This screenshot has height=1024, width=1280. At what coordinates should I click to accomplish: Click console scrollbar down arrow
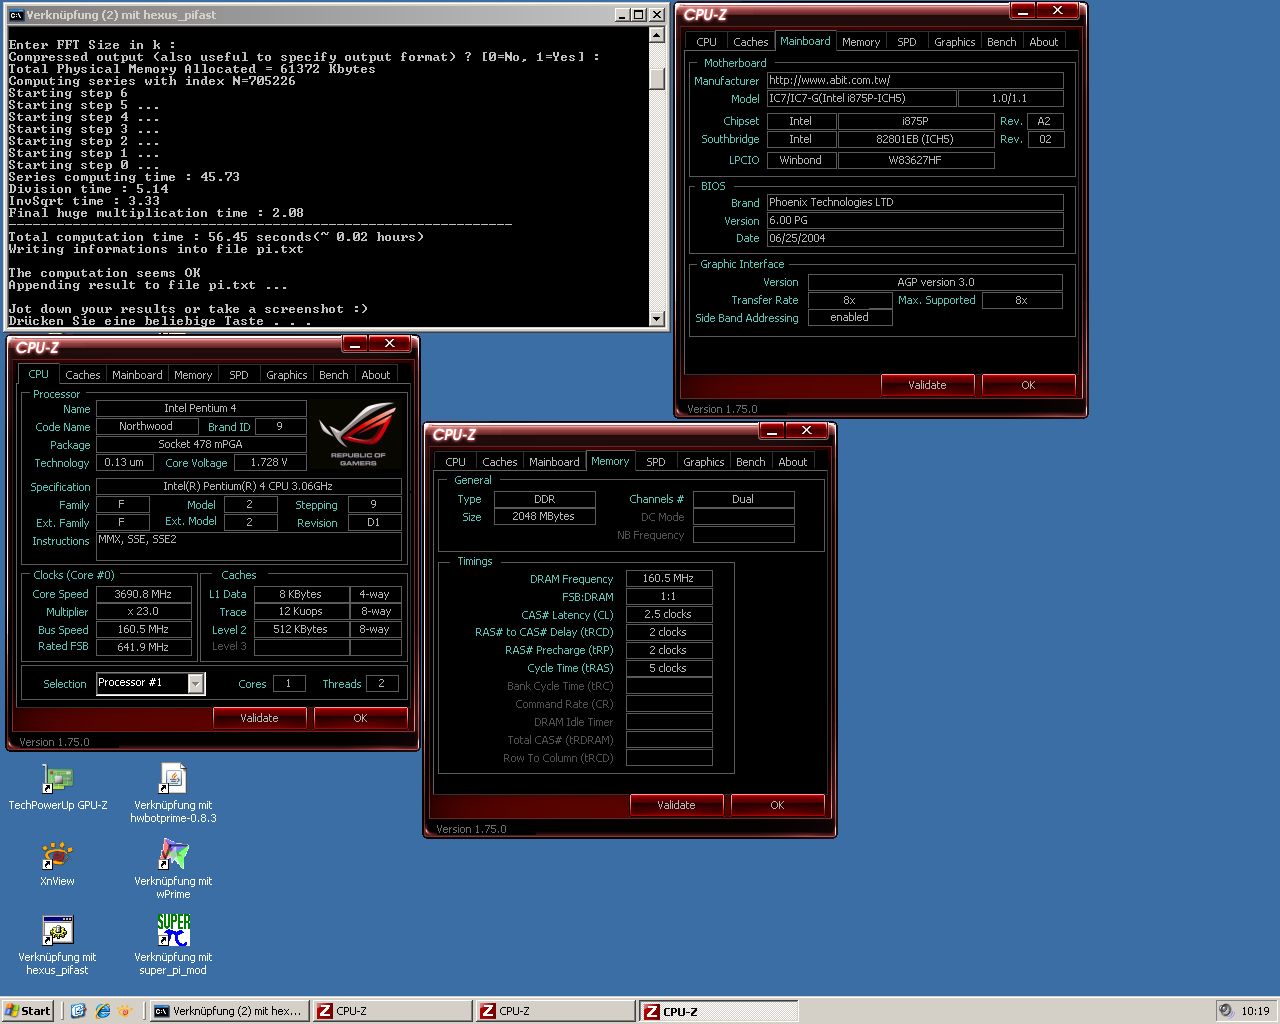[x=657, y=319]
